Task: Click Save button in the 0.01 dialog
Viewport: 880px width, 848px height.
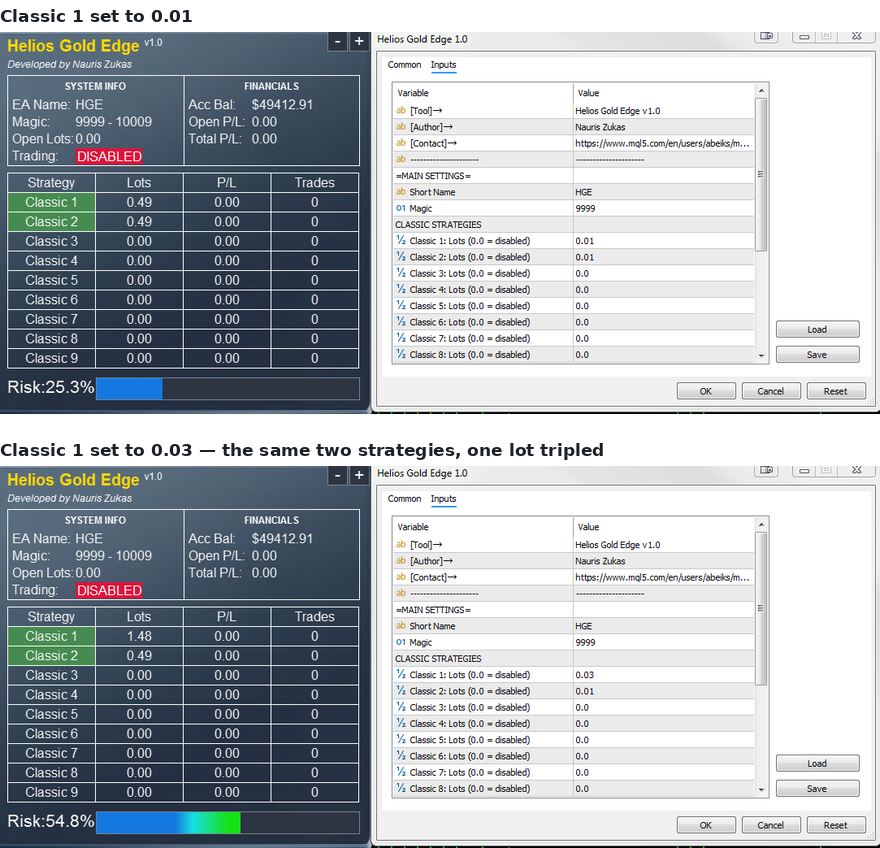Action: (817, 355)
